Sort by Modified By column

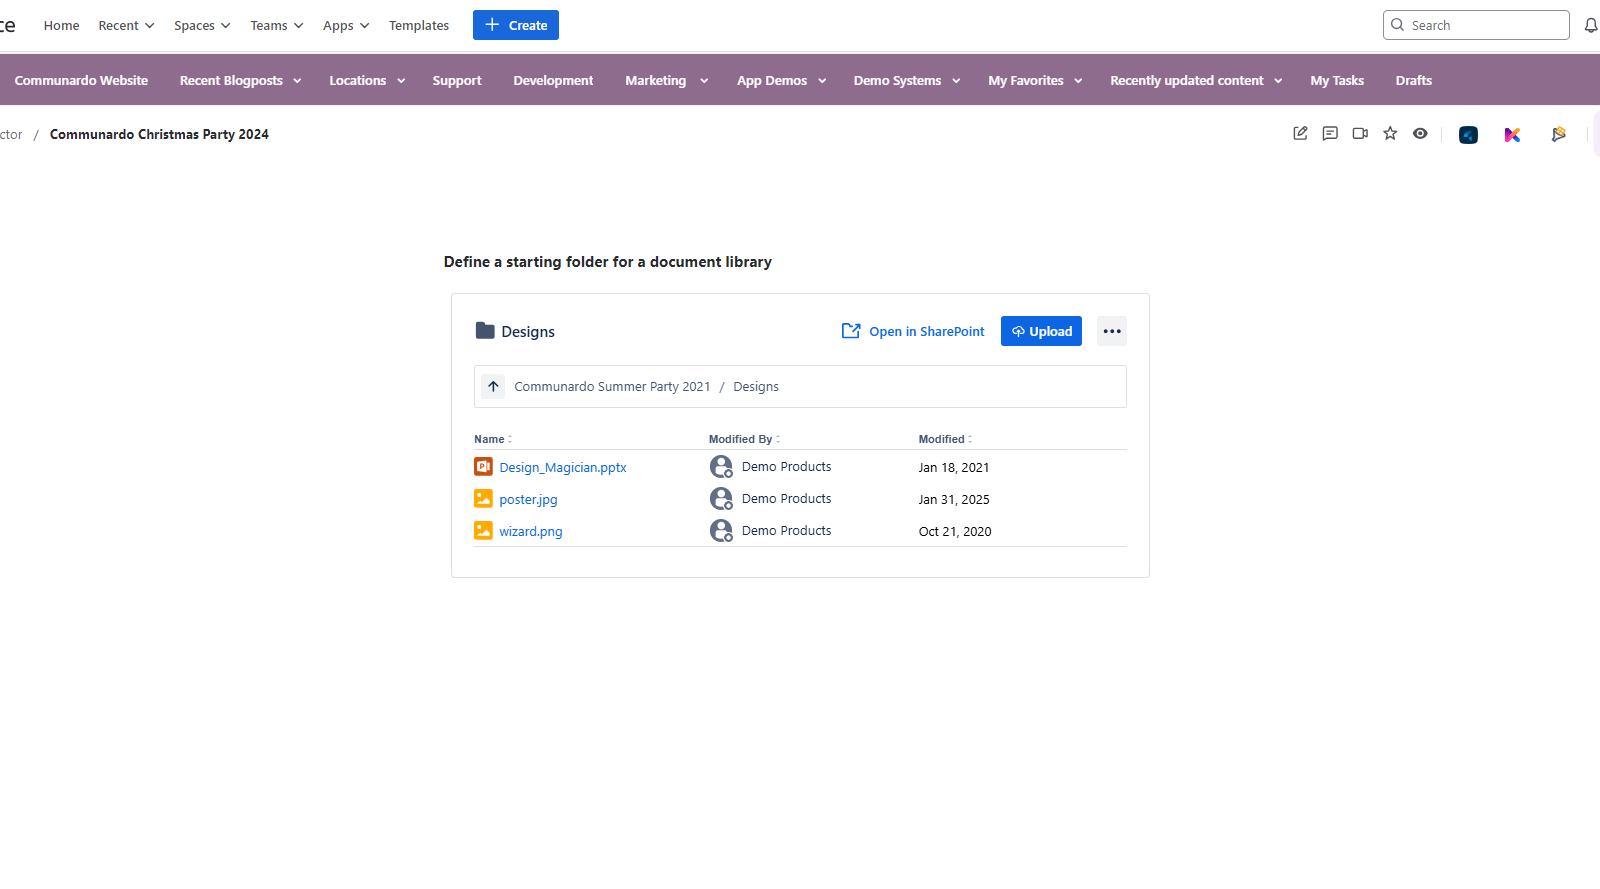[x=744, y=439]
